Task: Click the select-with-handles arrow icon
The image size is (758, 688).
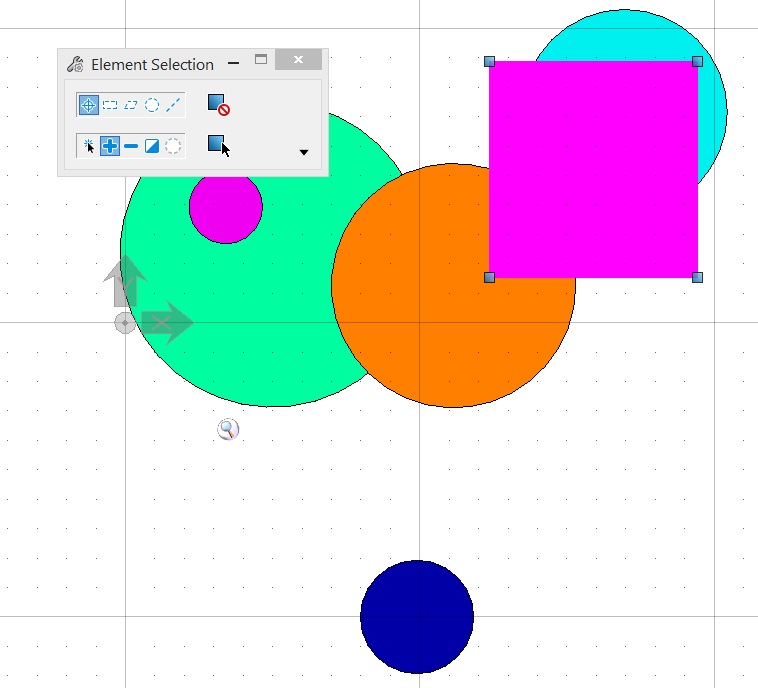Action: pos(219,146)
